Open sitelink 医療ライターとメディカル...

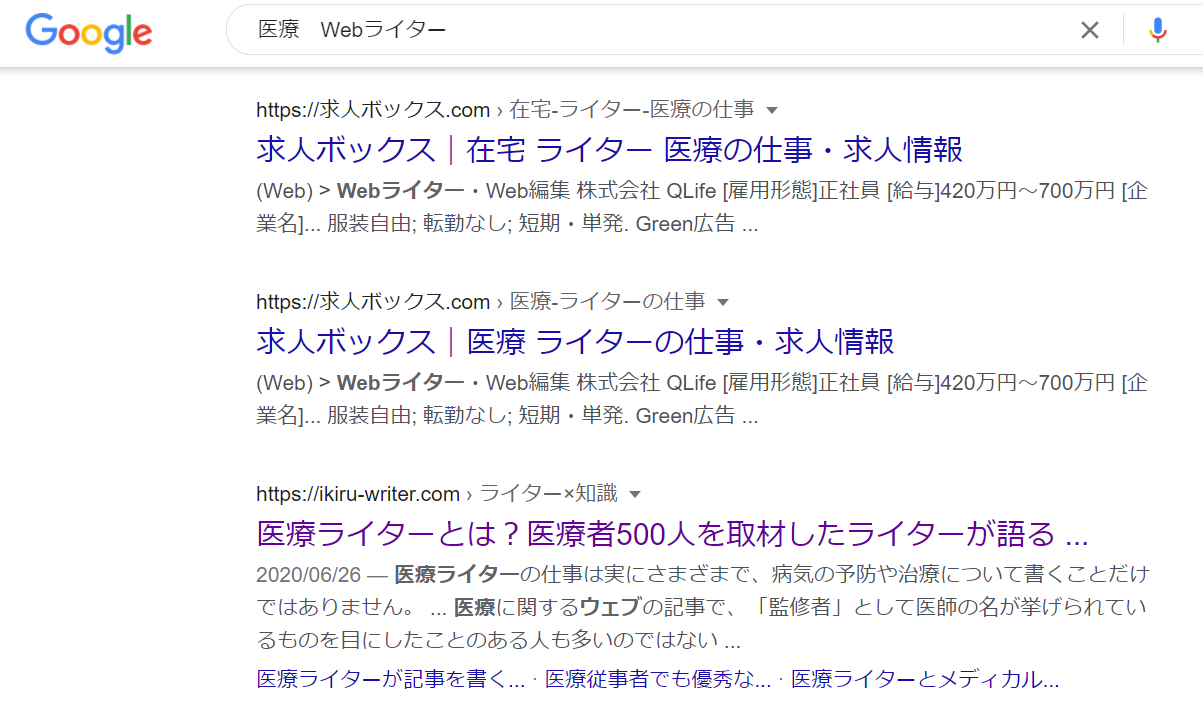[925, 680]
